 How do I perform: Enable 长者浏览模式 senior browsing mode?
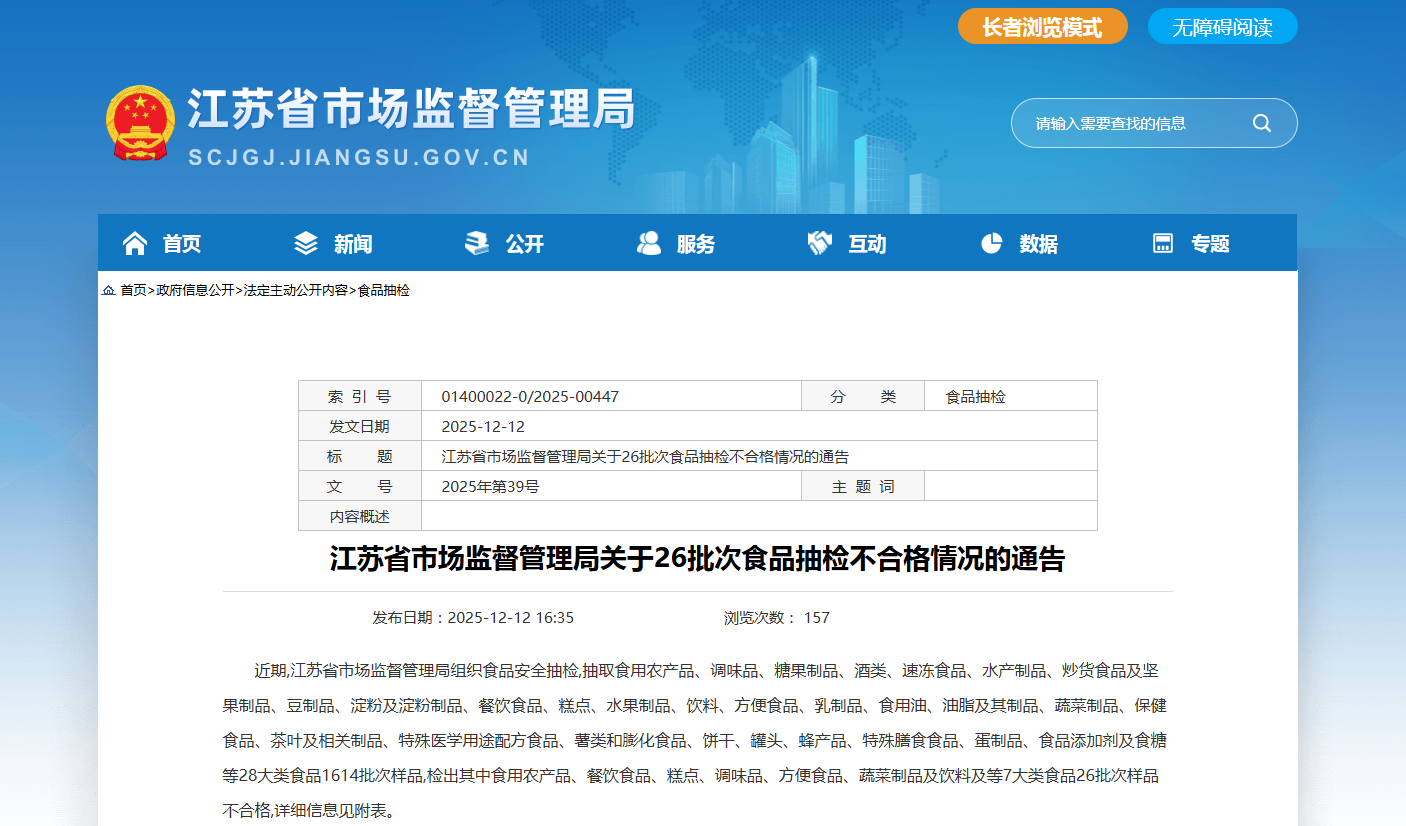click(1042, 27)
